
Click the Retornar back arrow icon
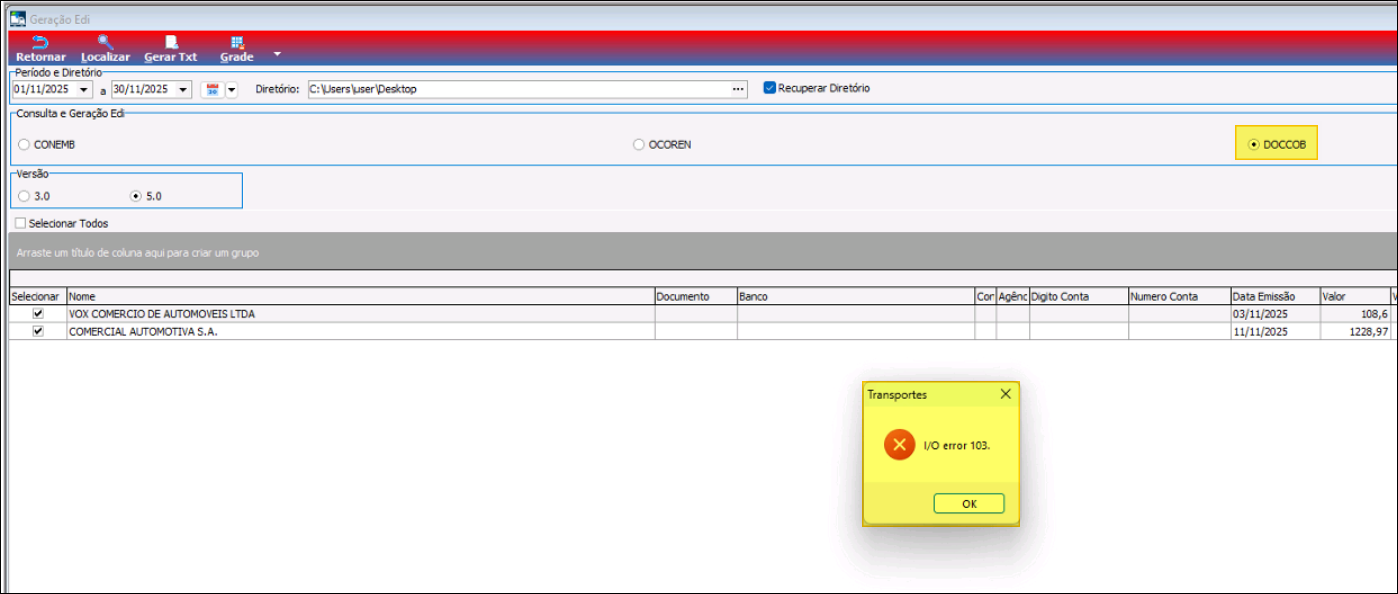(x=40, y=42)
